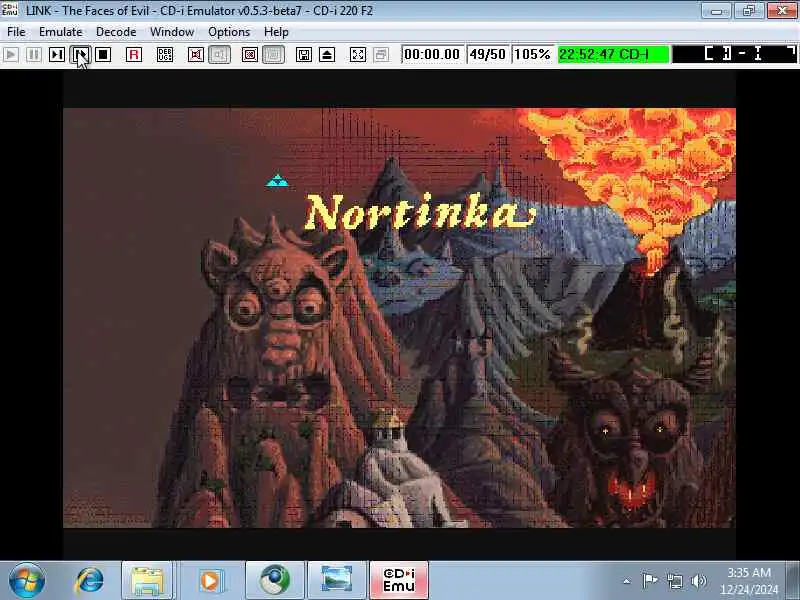This screenshot has height=600, width=800.
Task: Stop emulation with the black square button
Action: pyautogui.click(x=103, y=55)
